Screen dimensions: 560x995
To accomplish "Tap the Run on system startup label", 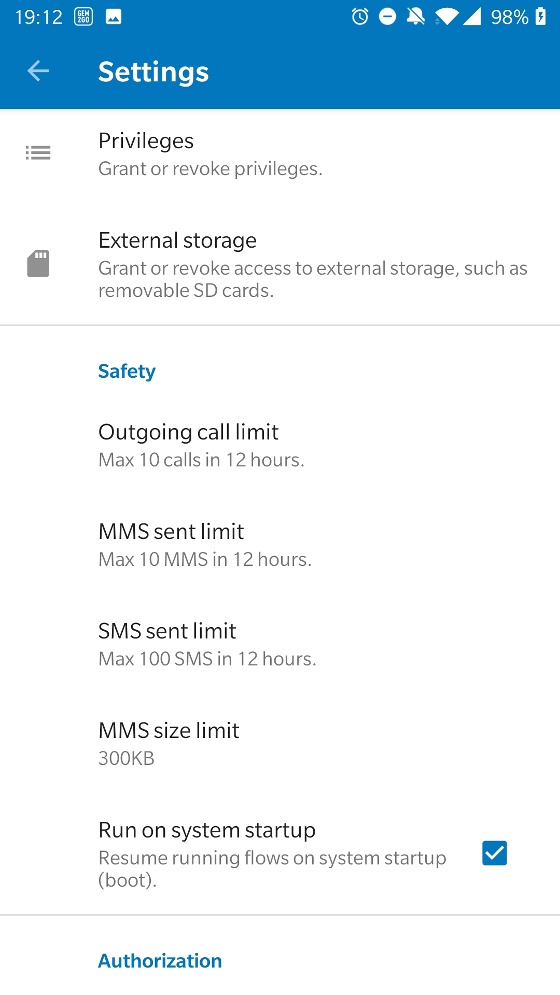I will point(207,831).
